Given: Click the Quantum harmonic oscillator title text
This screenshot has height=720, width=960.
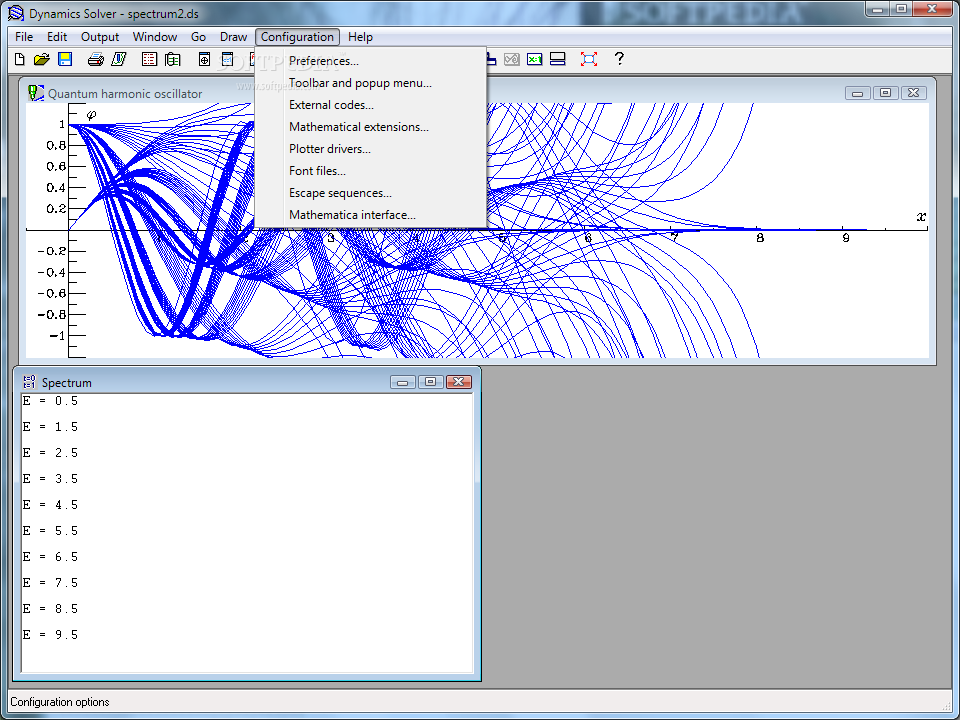Looking at the screenshot, I should 125,94.
